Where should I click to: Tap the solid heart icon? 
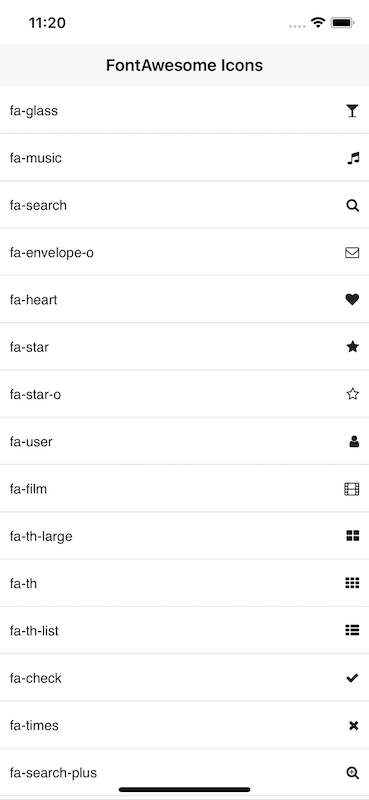click(x=352, y=300)
